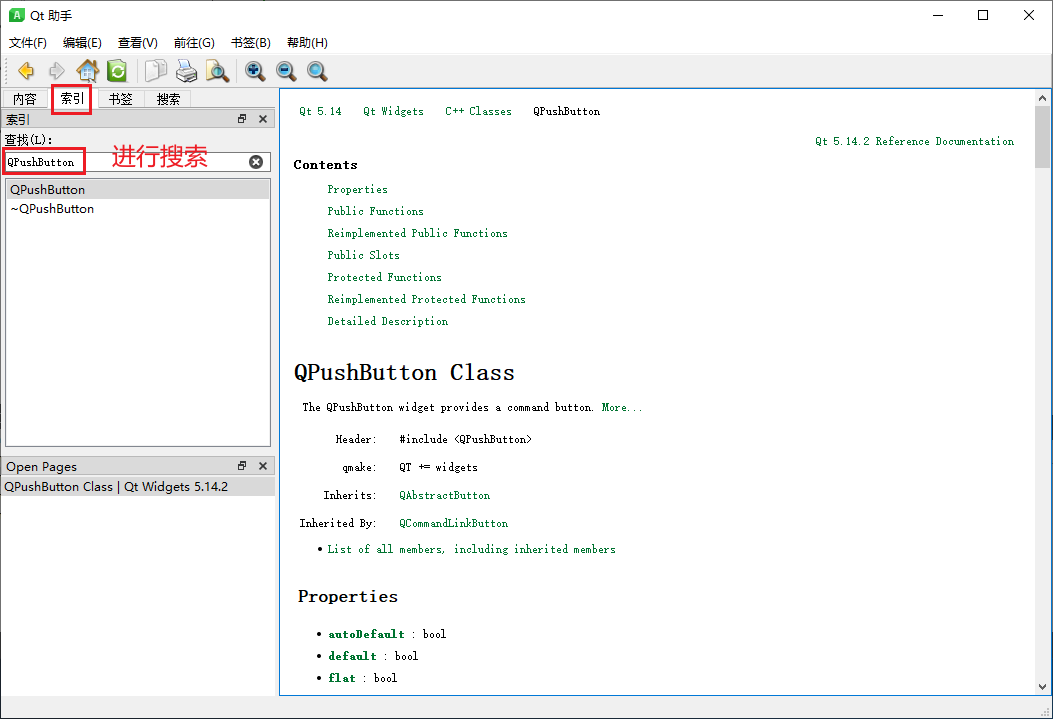Follow the Qt 5.14 breadcrumb link
Viewport: 1053px width, 719px height.
pyautogui.click(x=320, y=111)
